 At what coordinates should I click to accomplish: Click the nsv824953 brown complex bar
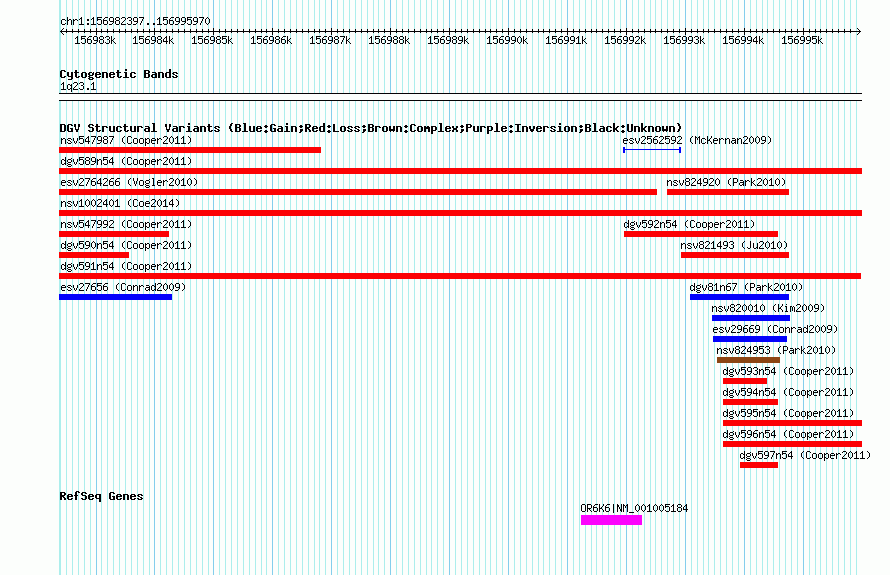(x=749, y=360)
